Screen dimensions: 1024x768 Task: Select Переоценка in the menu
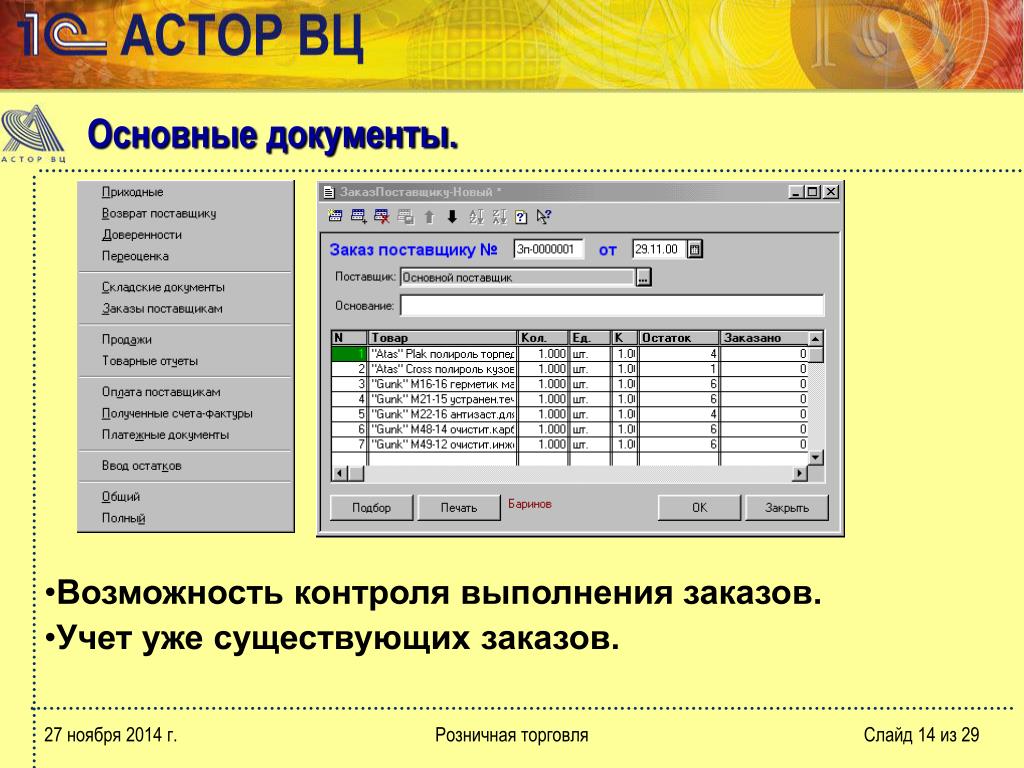[x=135, y=256]
